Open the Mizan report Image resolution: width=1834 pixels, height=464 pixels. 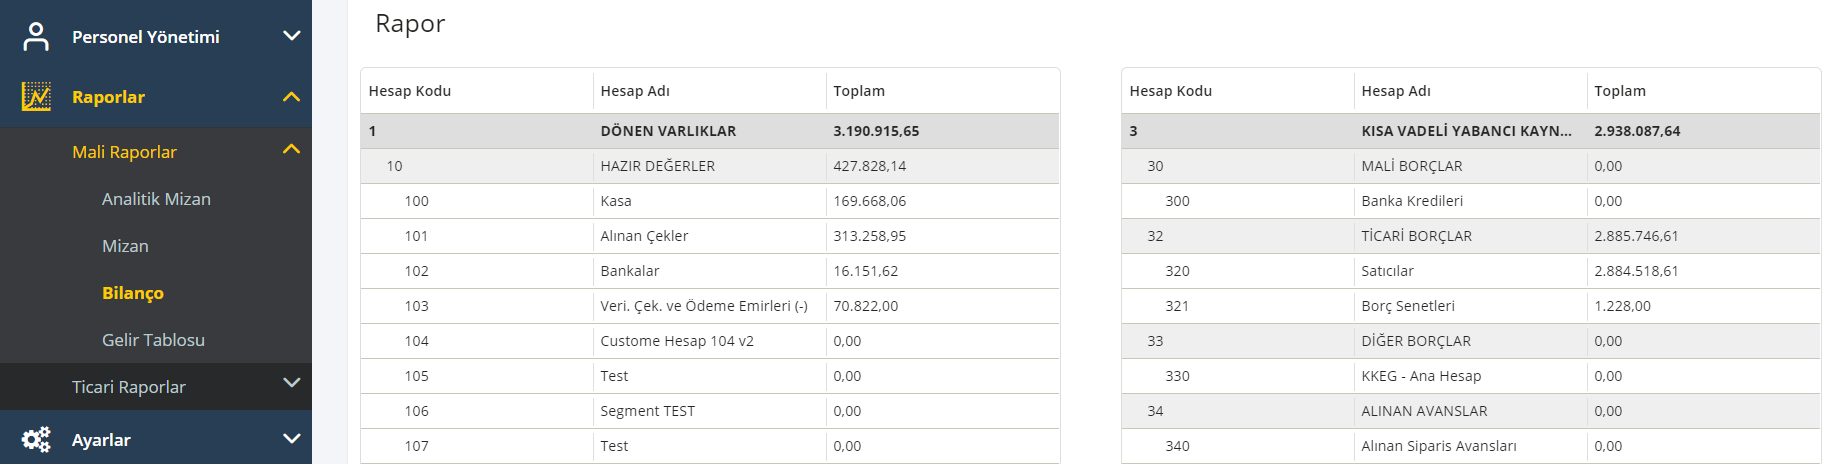click(x=125, y=246)
